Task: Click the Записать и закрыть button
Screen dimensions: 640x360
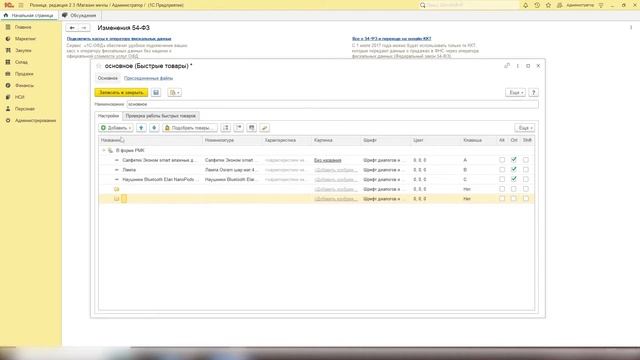Action: (121, 93)
